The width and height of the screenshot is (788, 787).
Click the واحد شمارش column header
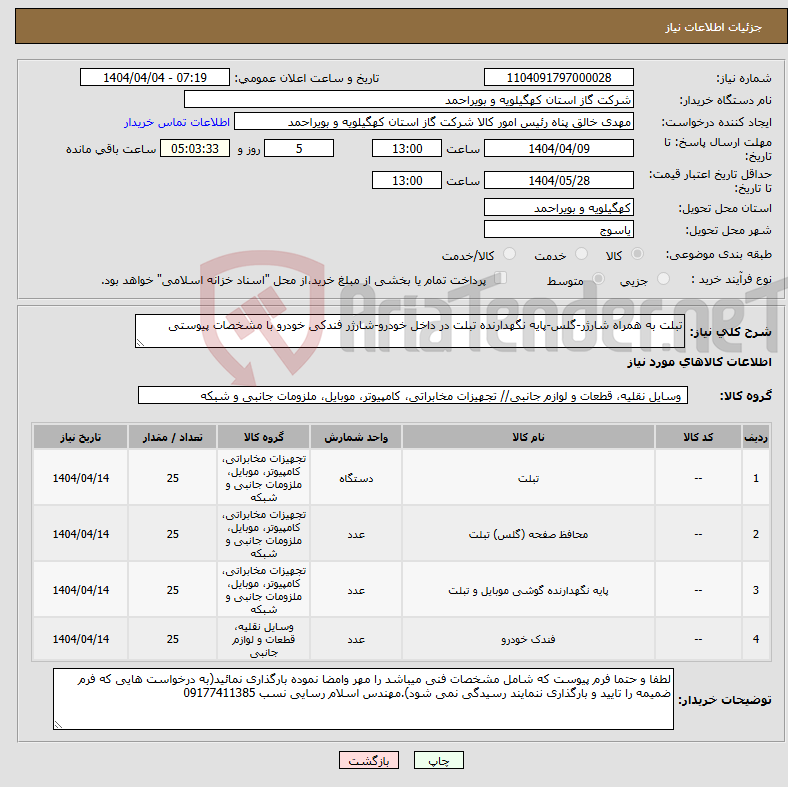pyautogui.click(x=356, y=437)
